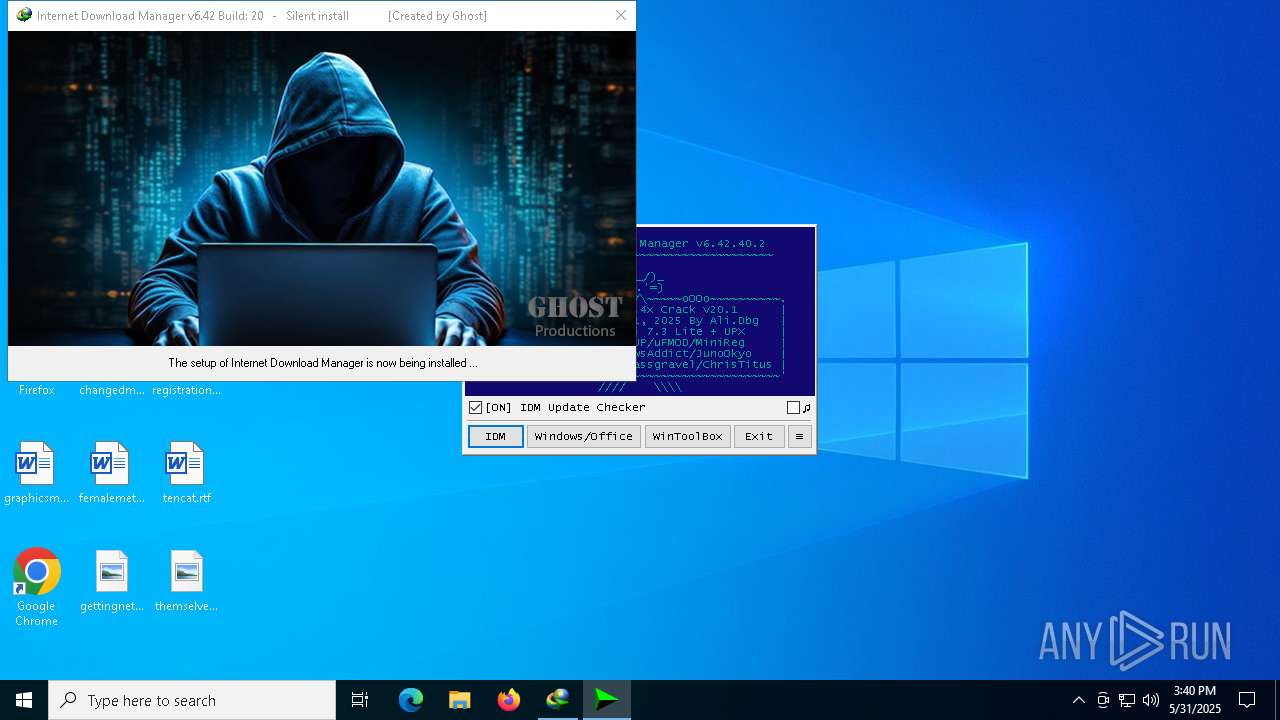Open graphicsm... Word document on desktop

36,474
